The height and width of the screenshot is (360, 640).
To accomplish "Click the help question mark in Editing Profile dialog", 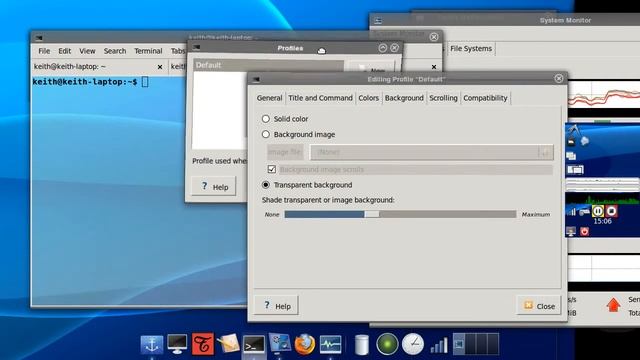I will coord(277,305).
